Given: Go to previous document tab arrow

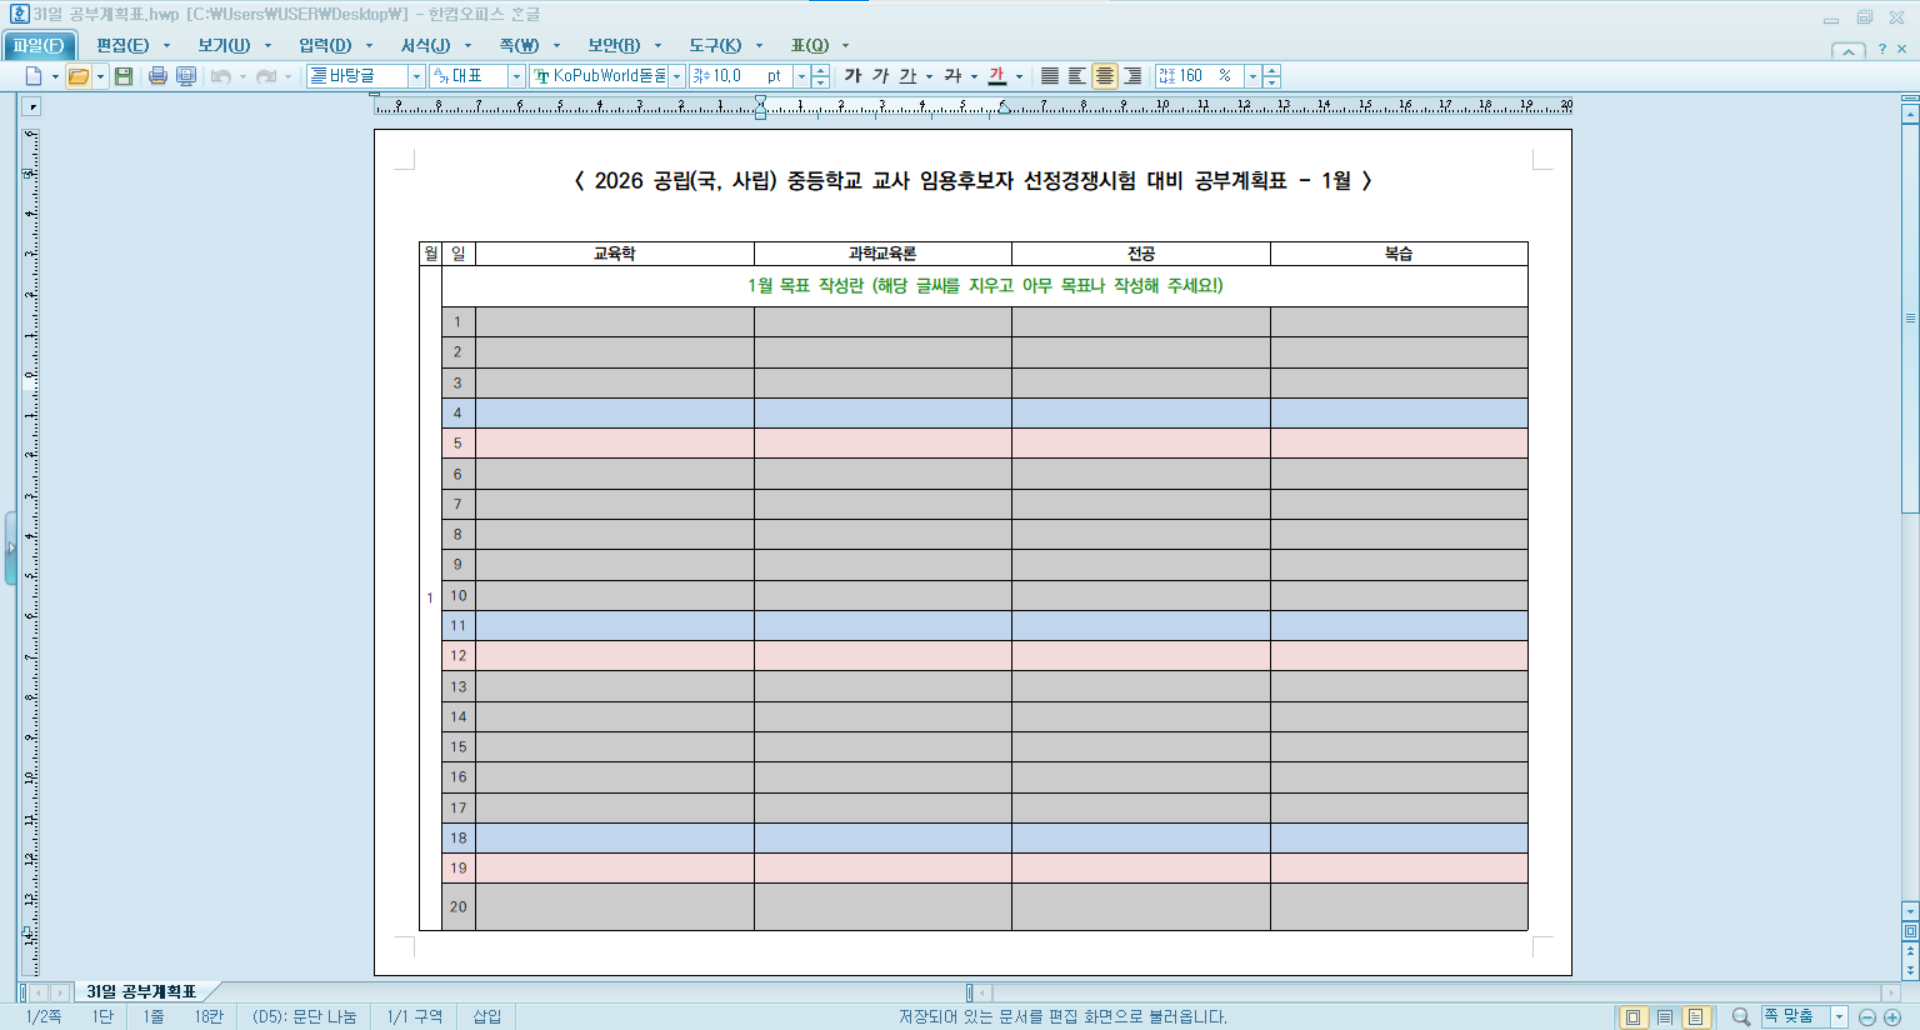Looking at the screenshot, I should coord(40,993).
